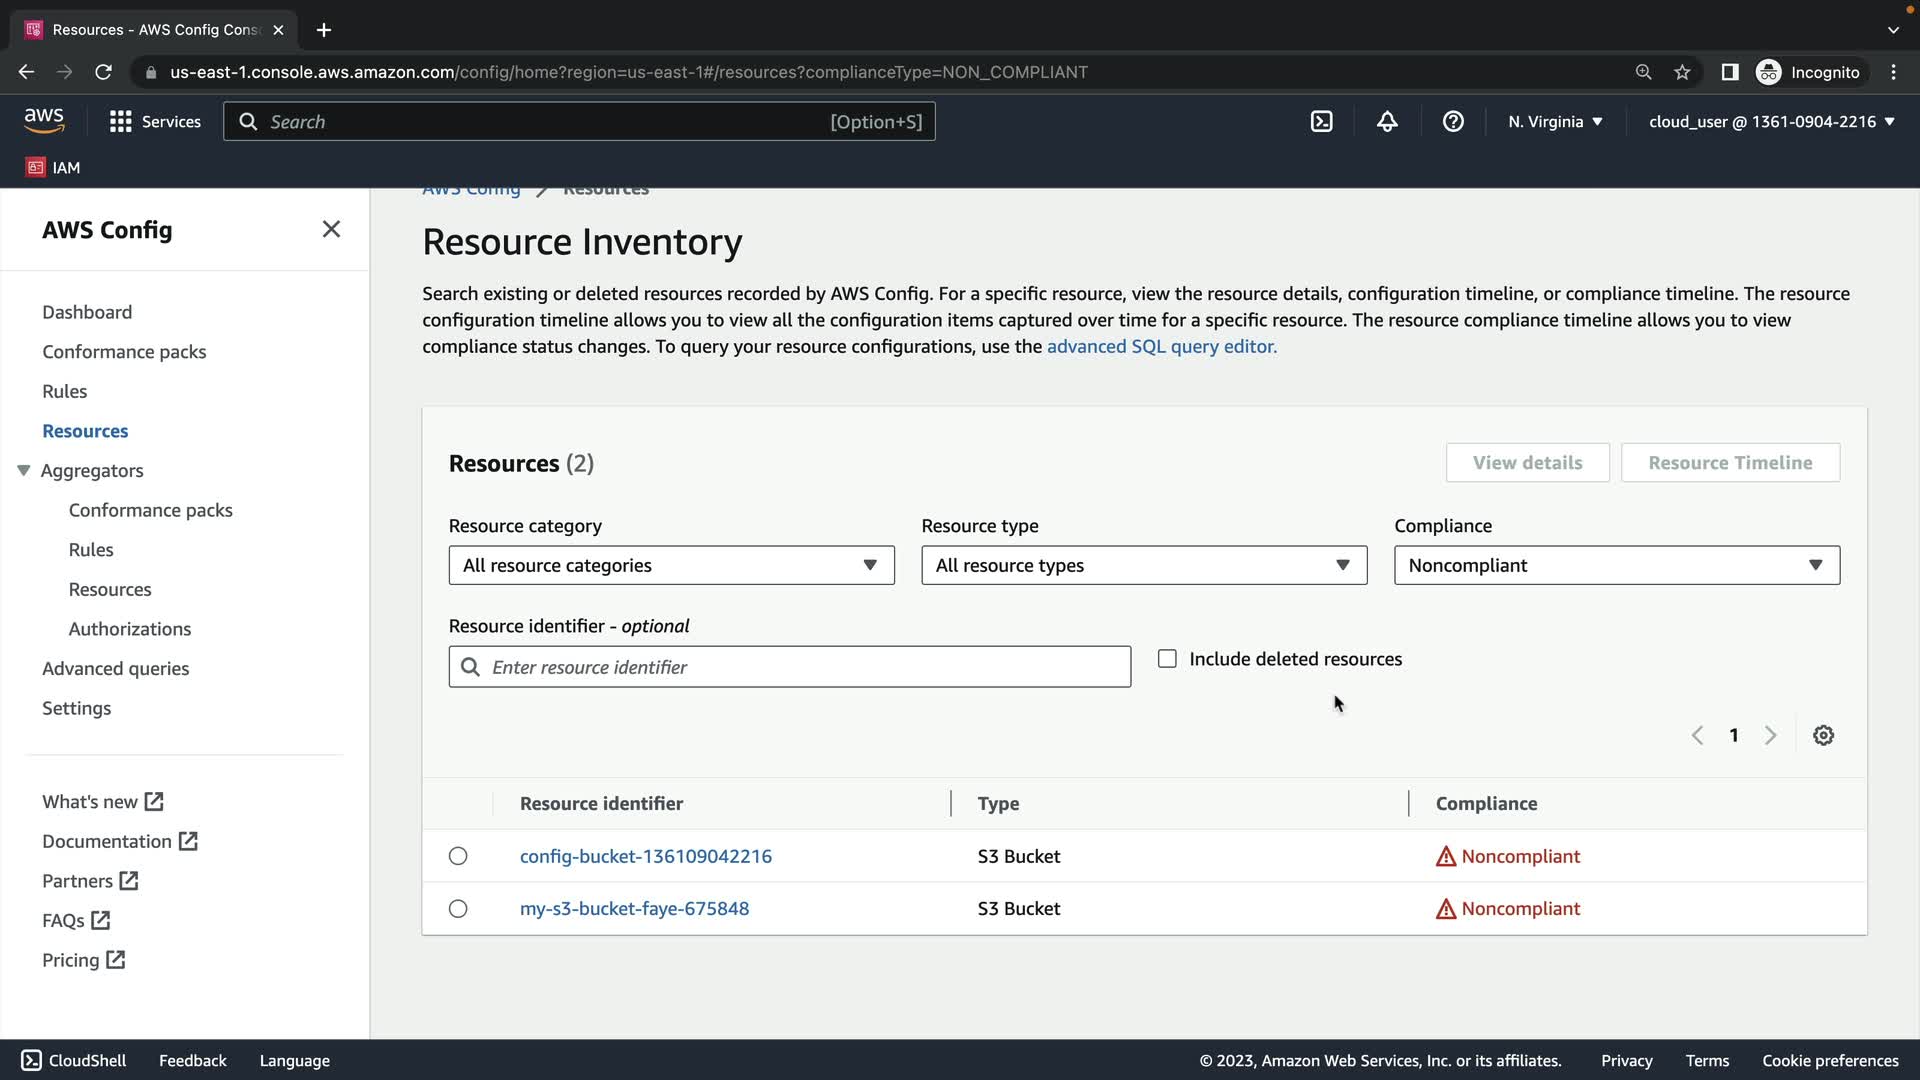1920x1080 pixels.
Task: Select my-s3-bucket-faye-675848 radio button
Action: pos(458,909)
